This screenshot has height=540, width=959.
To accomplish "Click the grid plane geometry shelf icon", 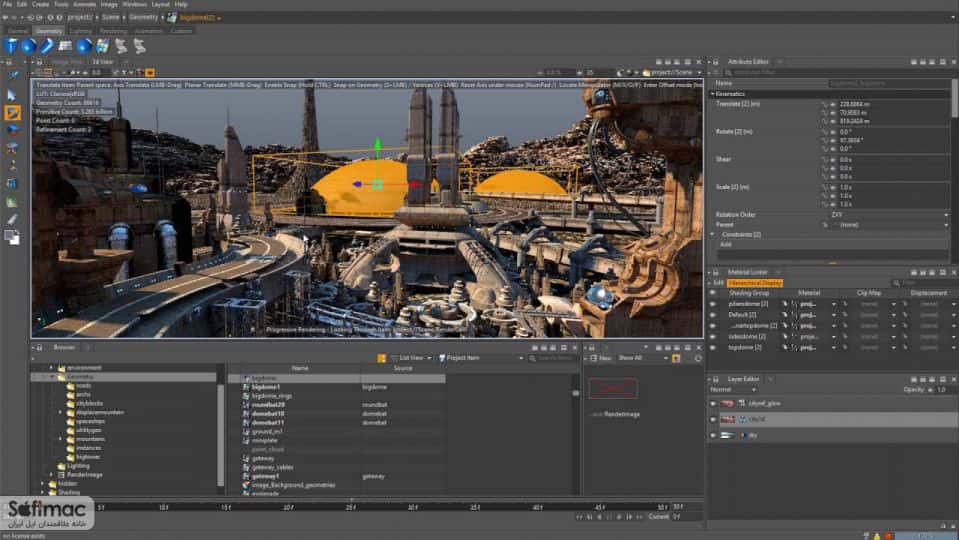I will pyautogui.click(x=65, y=46).
